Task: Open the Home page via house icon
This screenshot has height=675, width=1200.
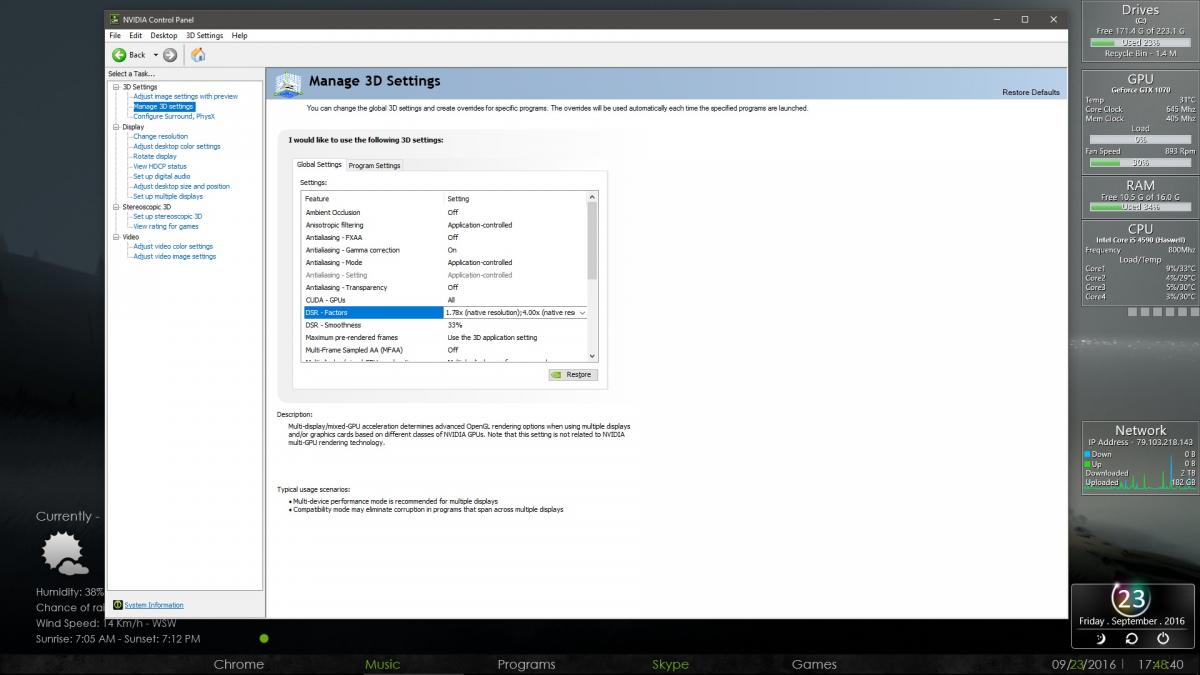Action: coord(198,55)
